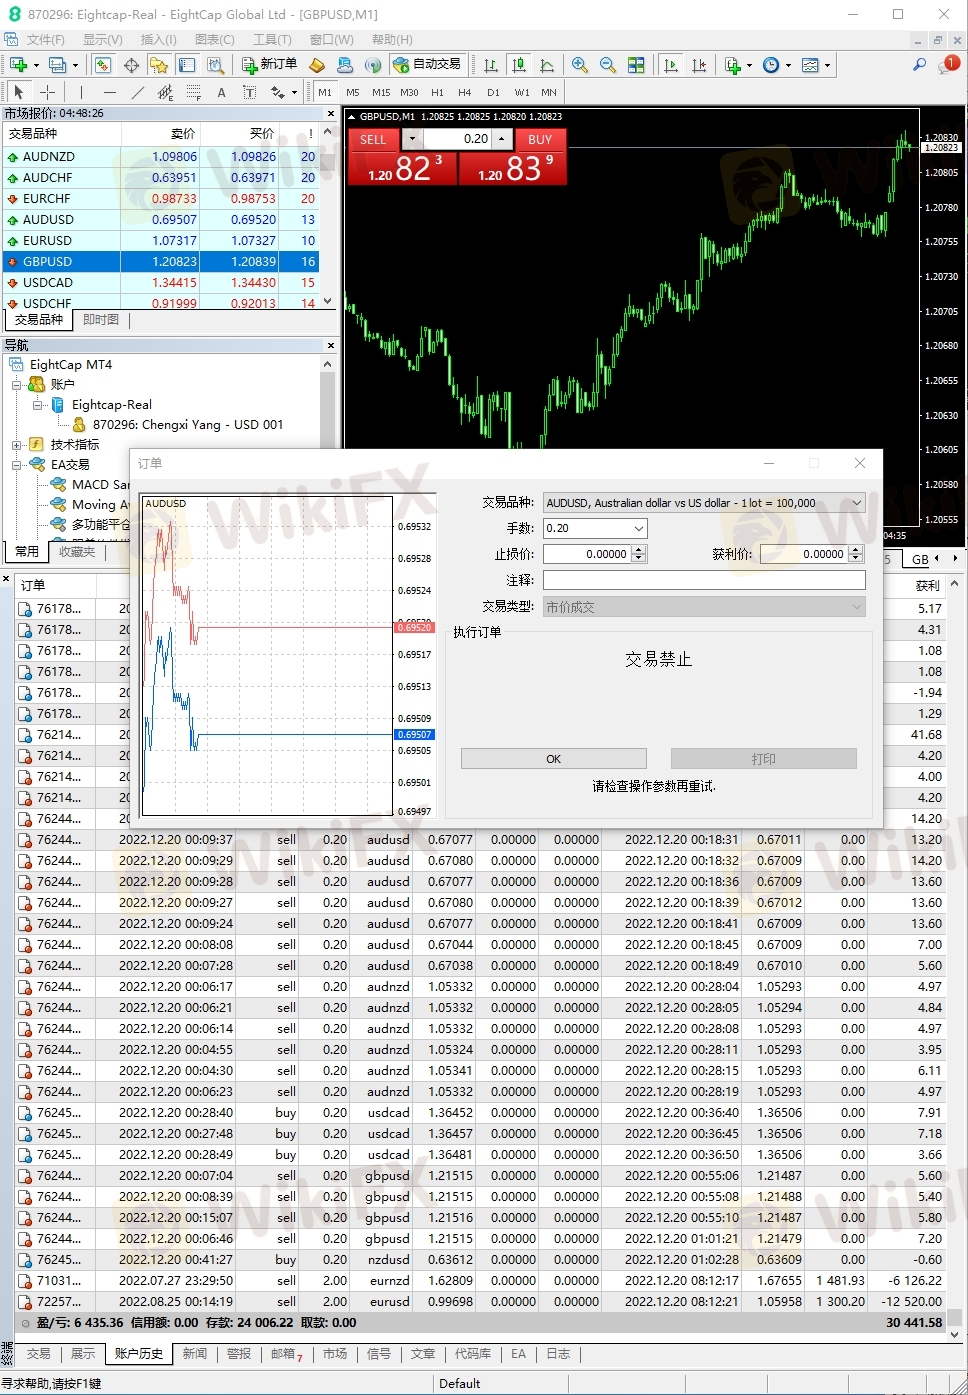Open the one-click volume dropdown arrow
The image size is (968, 1395).
pos(412,139)
